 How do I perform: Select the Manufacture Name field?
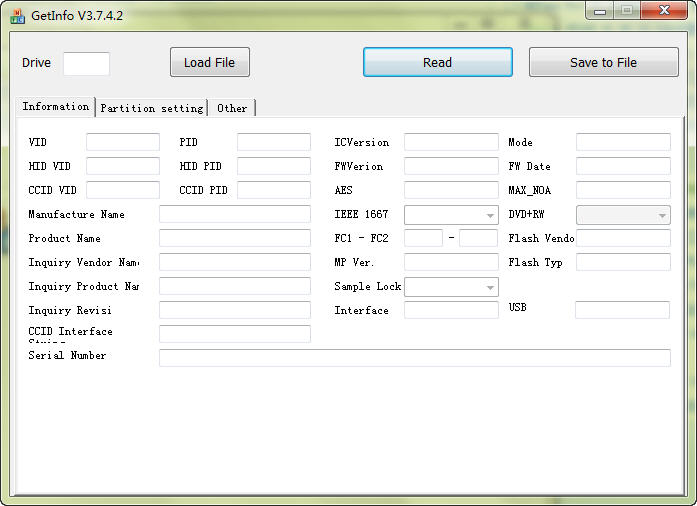point(234,214)
